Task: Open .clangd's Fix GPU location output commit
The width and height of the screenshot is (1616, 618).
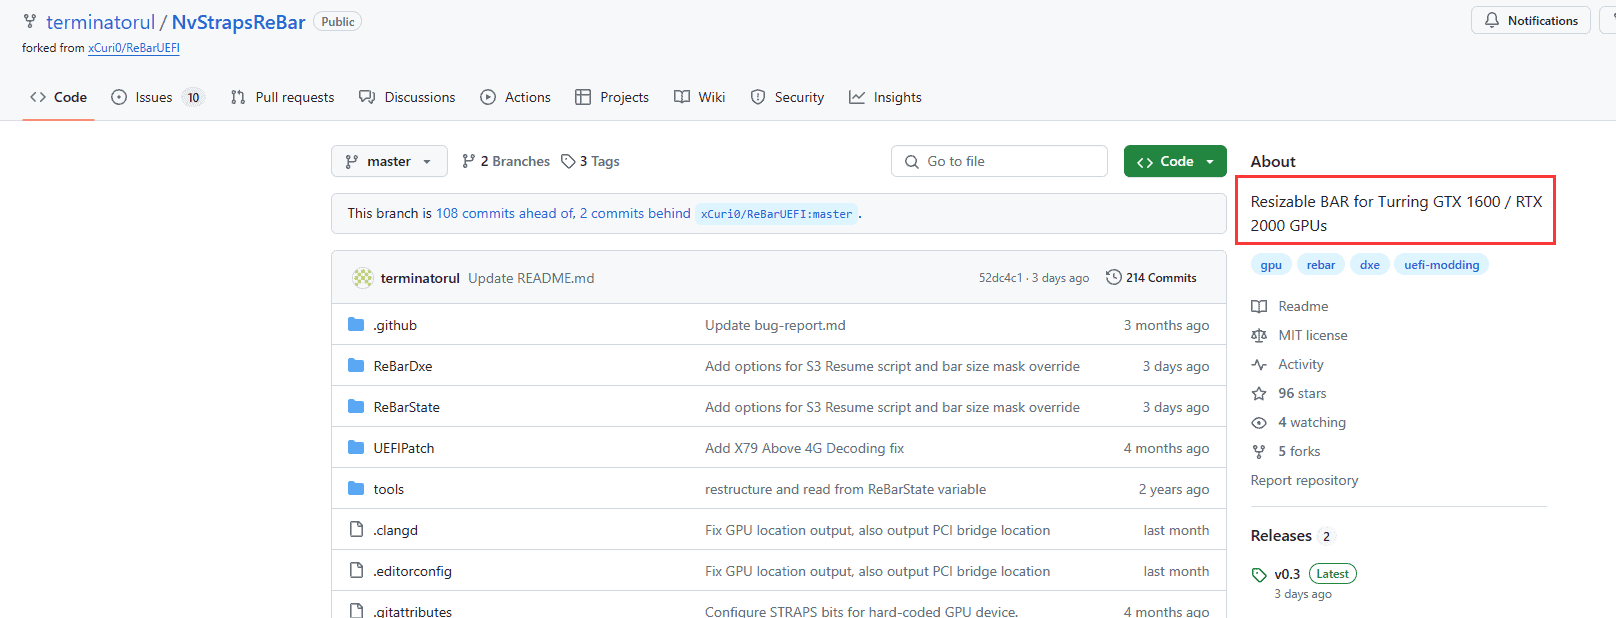Action: 877,530
